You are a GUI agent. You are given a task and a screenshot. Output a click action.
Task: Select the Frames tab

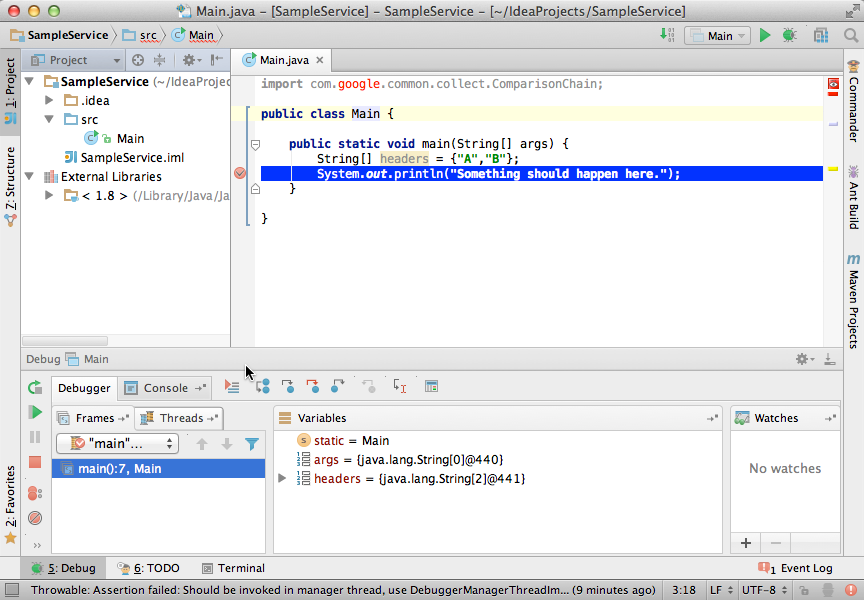tap(94, 418)
